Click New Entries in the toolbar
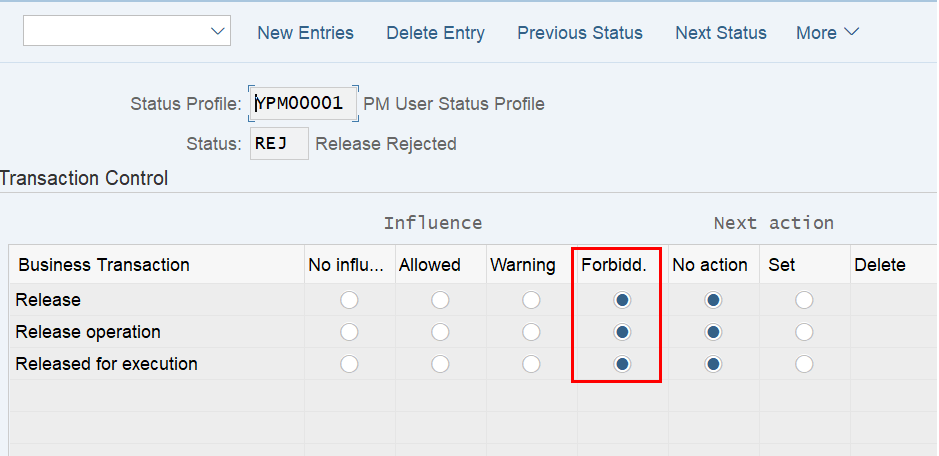The width and height of the screenshot is (939, 456). [305, 32]
